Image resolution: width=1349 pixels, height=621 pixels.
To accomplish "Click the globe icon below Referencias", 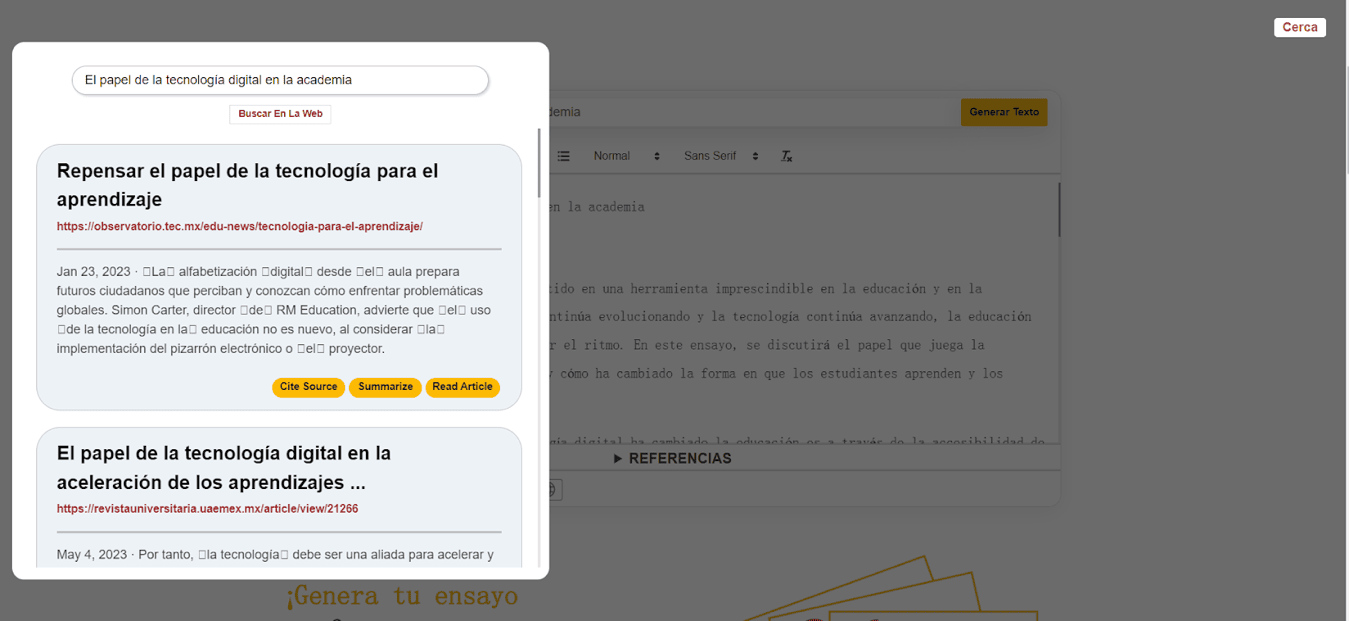I will pyautogui.click(x=552, y=489).
